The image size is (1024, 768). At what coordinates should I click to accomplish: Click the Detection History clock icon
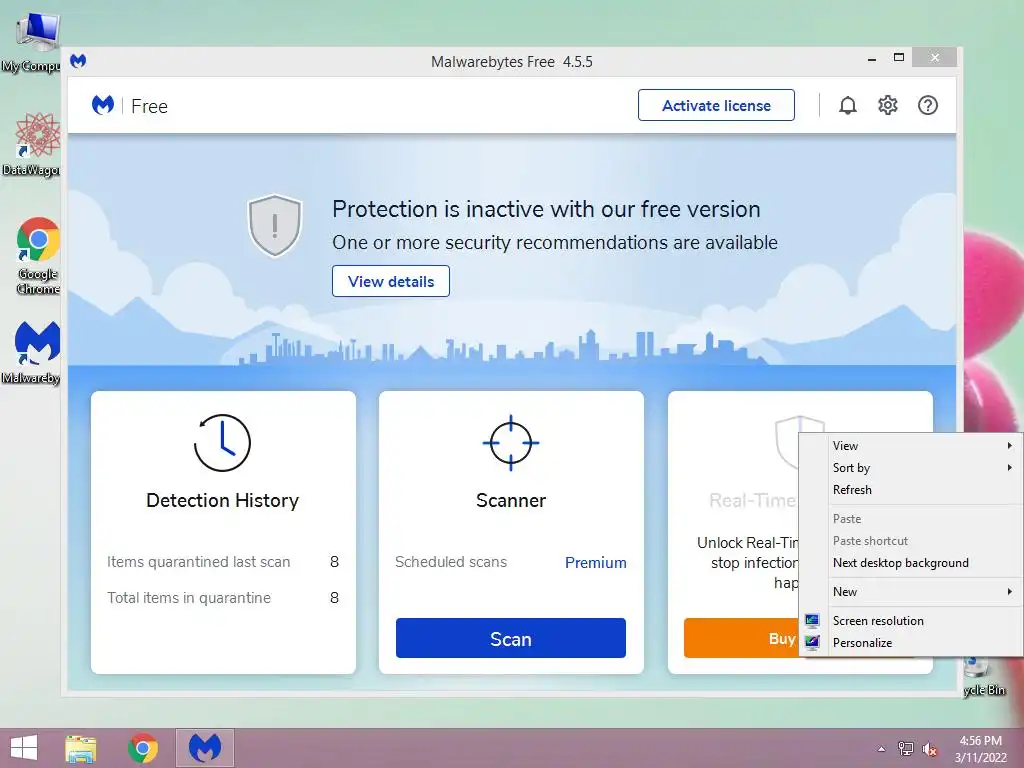(x=222, y=443)
